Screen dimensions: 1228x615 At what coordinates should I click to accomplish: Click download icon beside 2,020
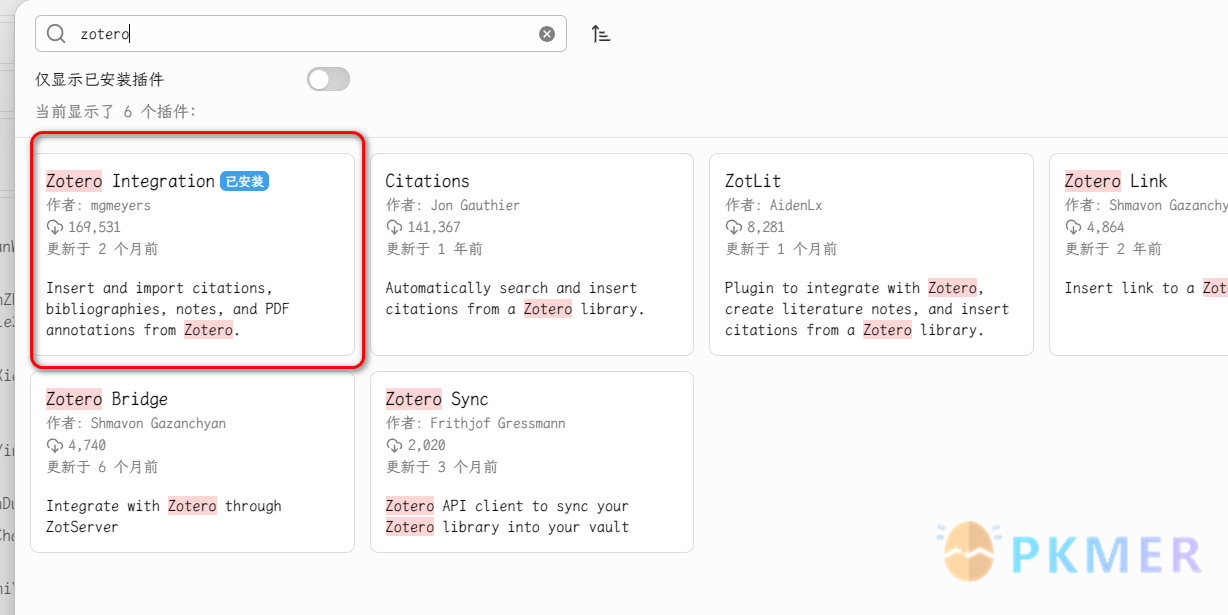pos(394,445)
